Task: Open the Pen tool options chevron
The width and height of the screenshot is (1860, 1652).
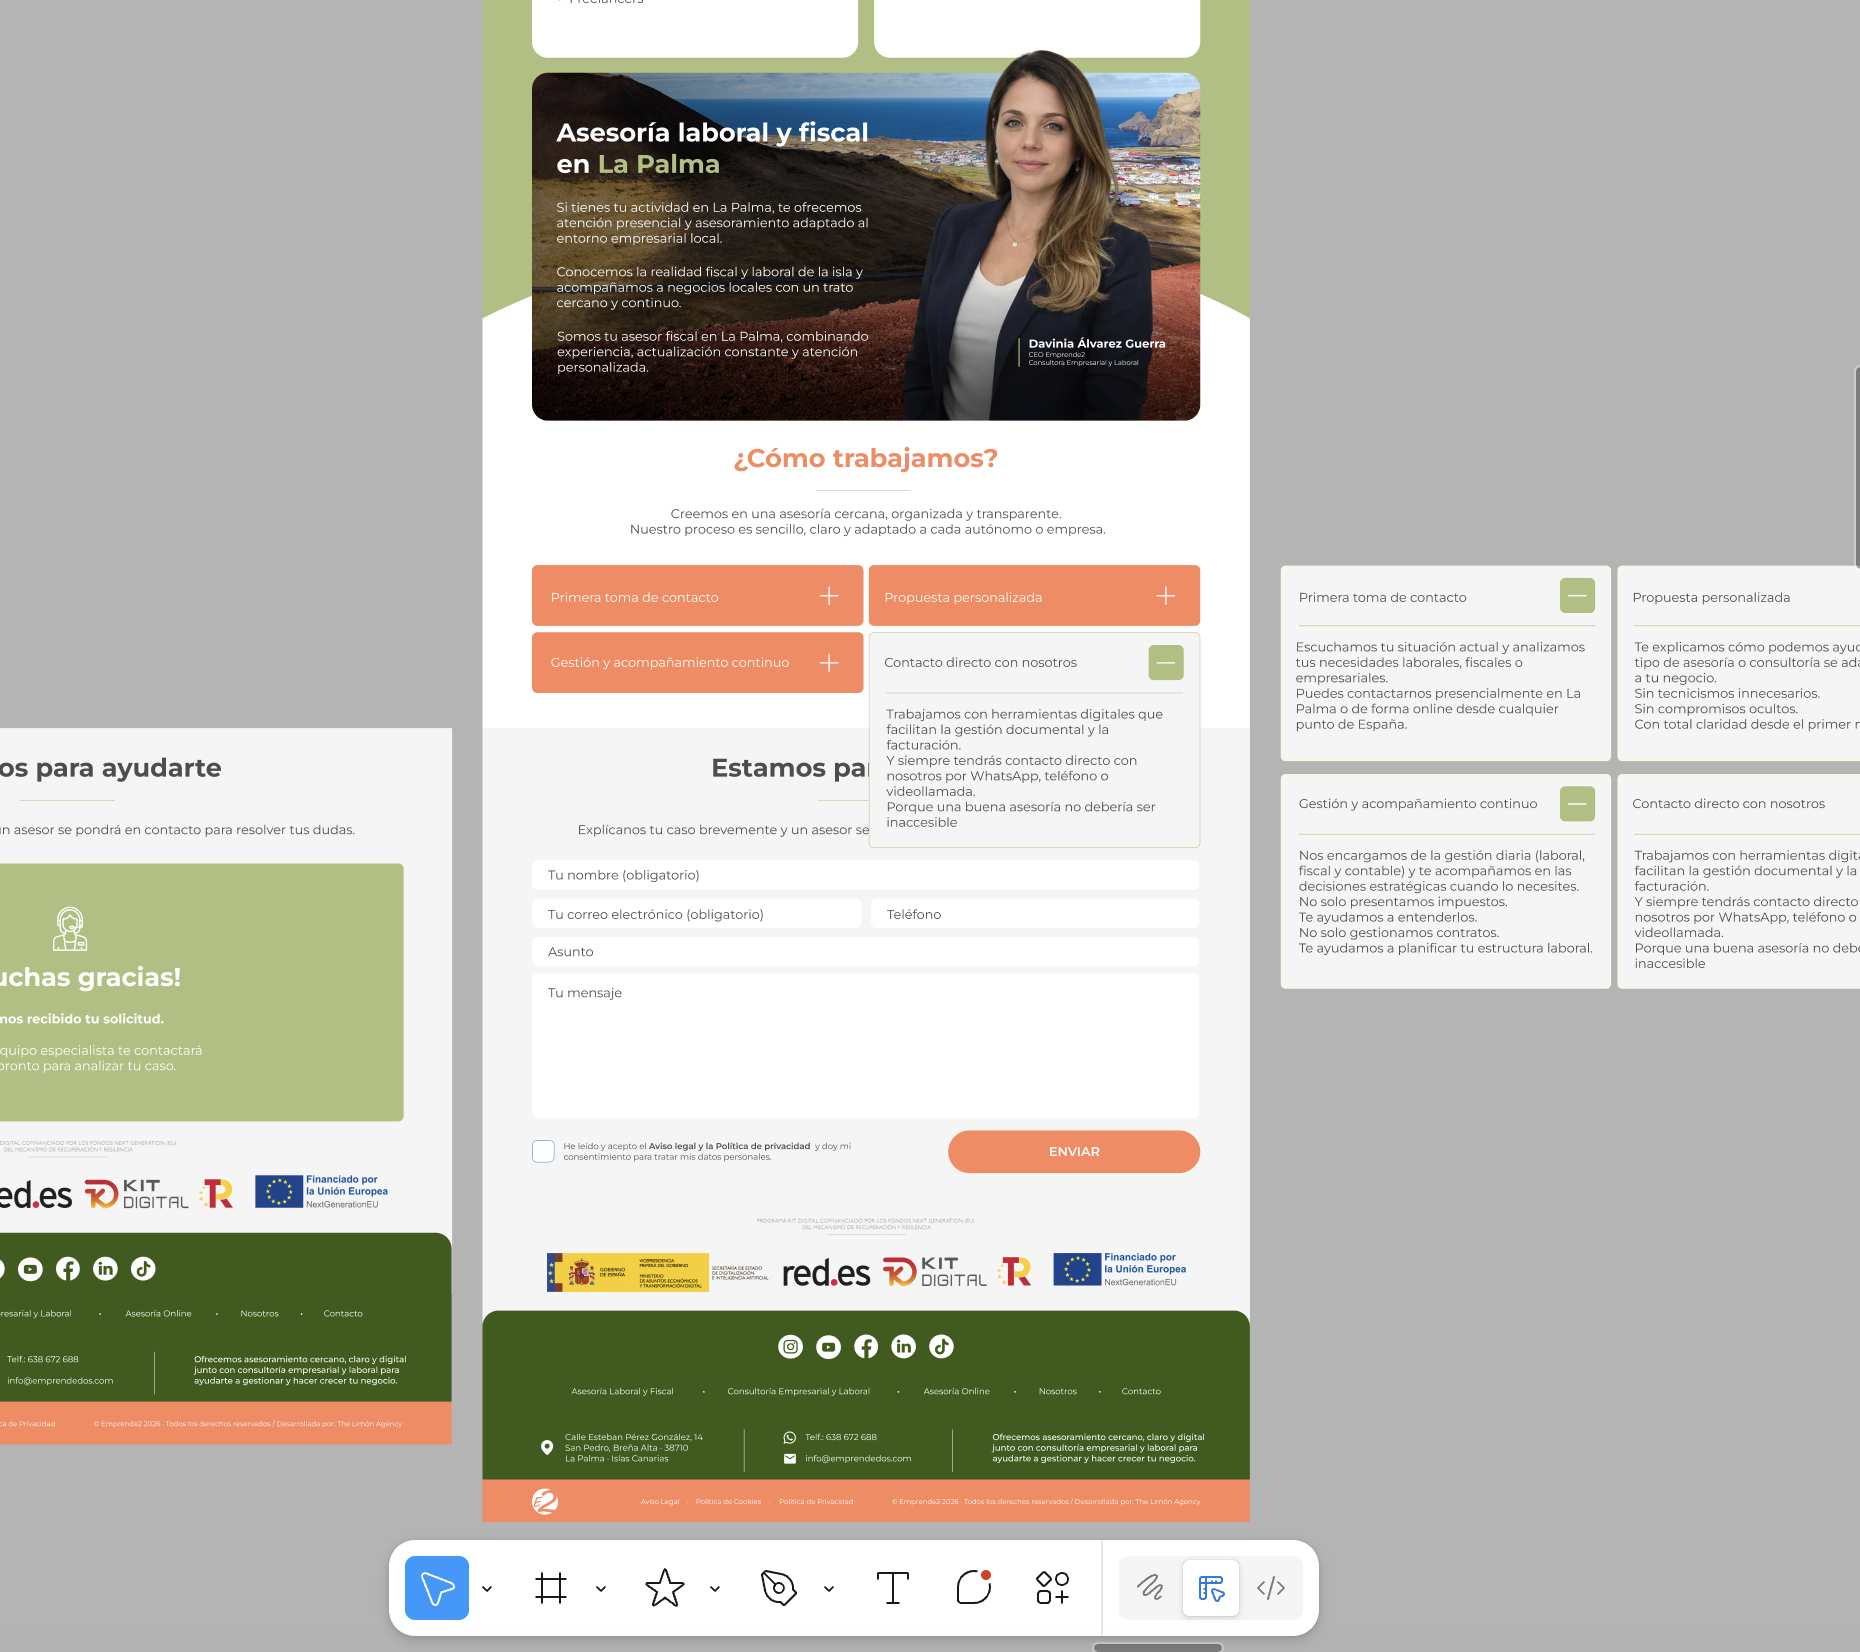Action: pos(829,1588)
